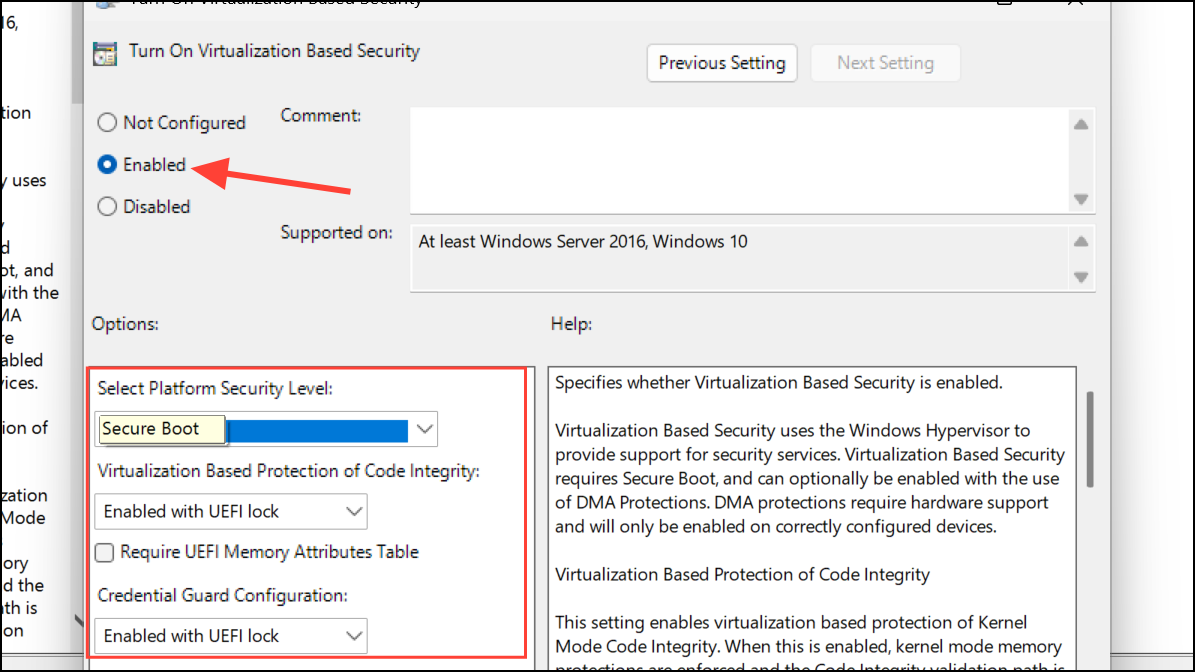Click the Supported on down arrow

(x=1081, y=277)
